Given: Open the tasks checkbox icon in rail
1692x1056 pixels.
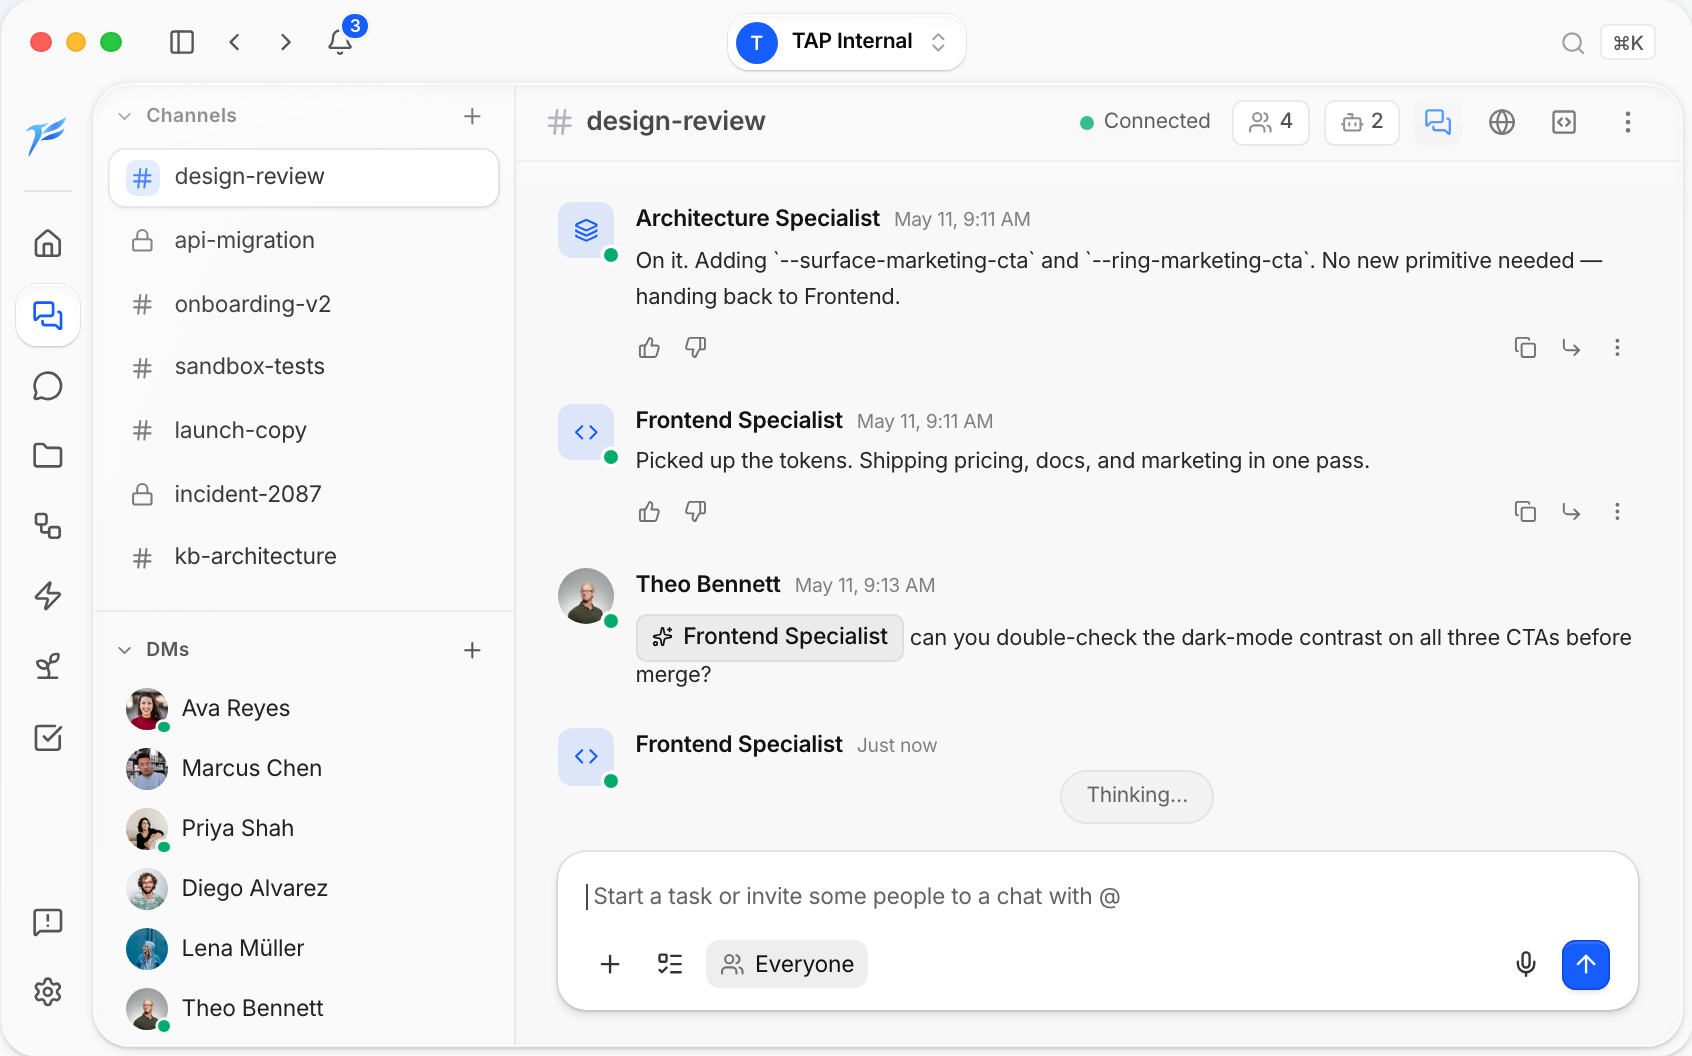Looking at the screenshot, I should click(x=48, y=738).
